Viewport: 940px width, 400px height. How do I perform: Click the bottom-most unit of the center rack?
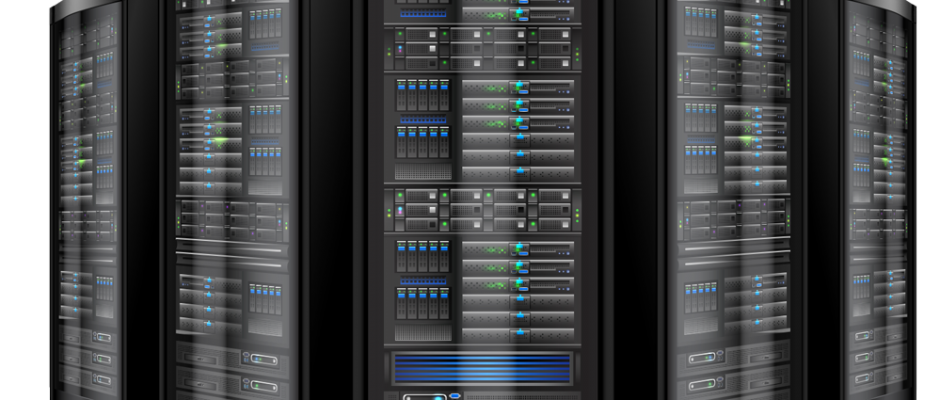tap(482, 394)
